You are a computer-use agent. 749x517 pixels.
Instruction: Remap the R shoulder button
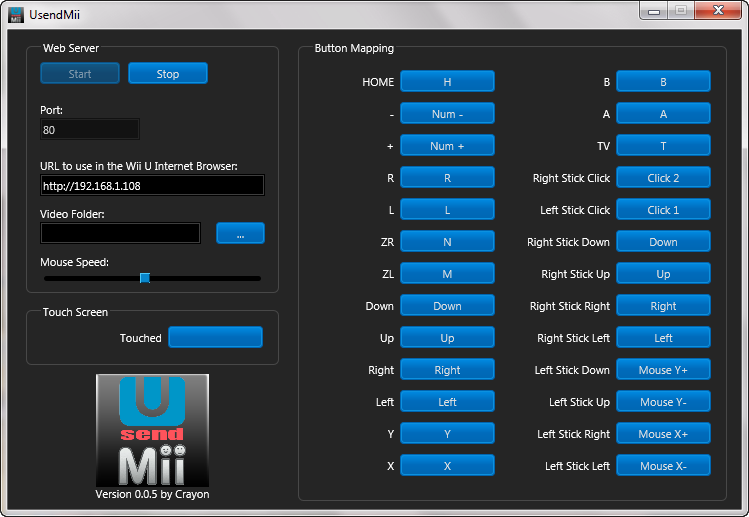pyautogui.click(x=447, y=177)
